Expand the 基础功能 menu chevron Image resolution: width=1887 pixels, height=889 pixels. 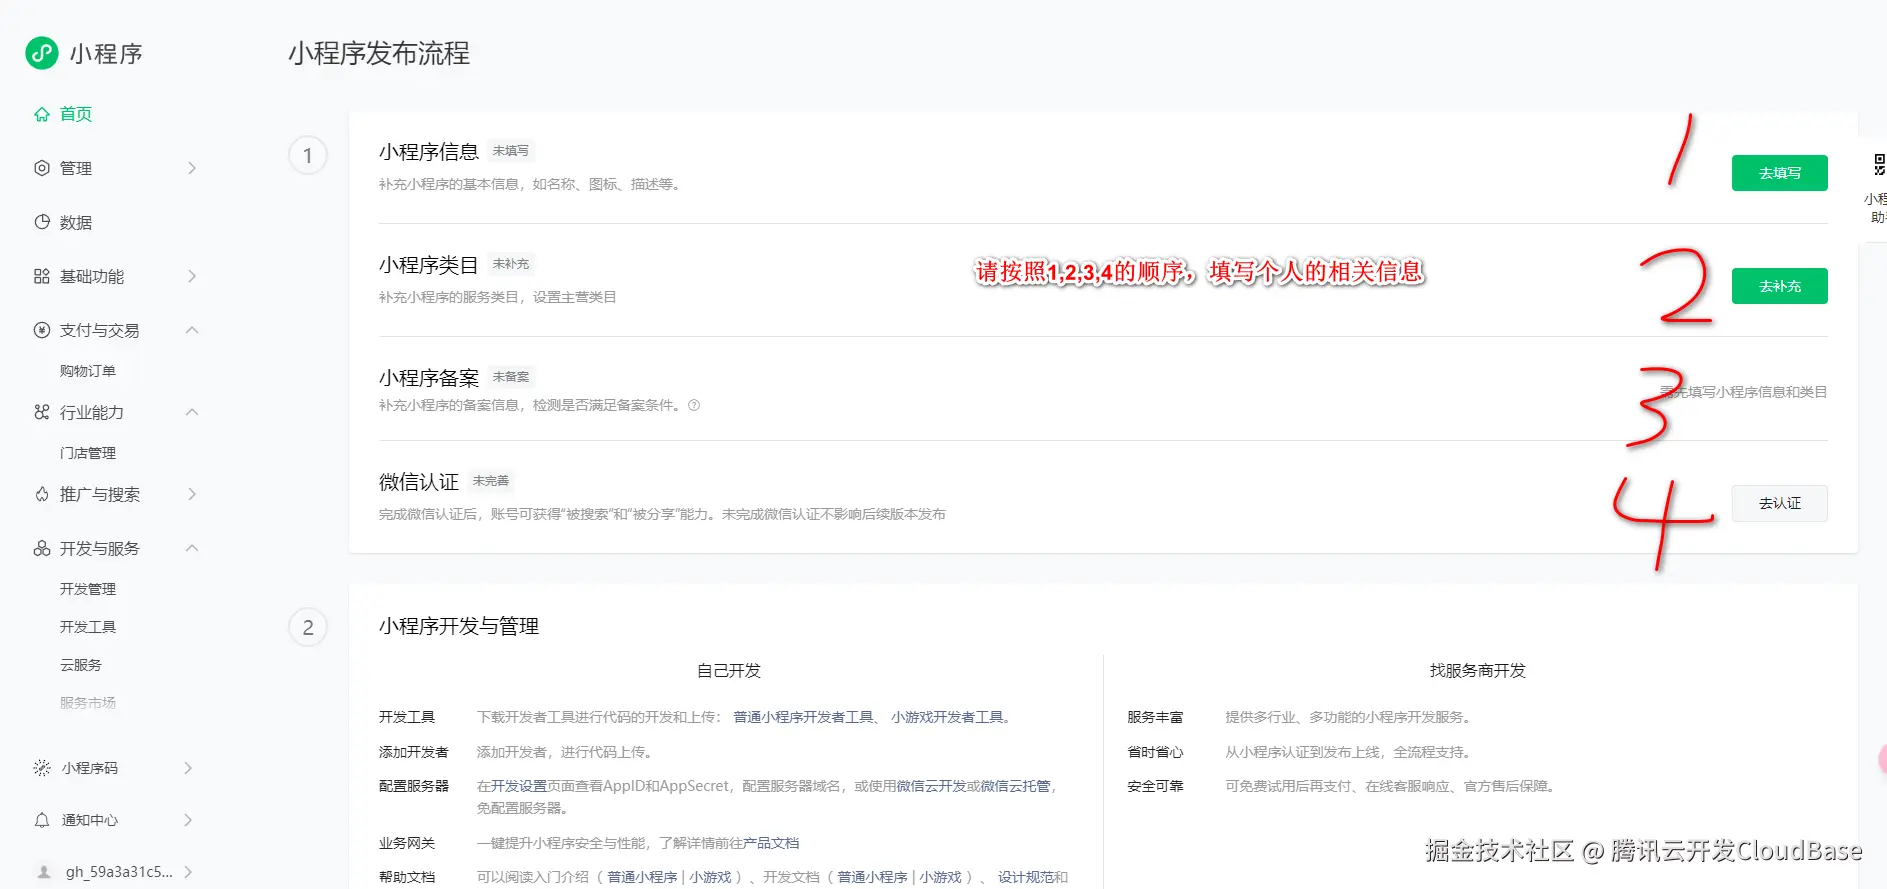pyautogui.click(x=192, y=276)
